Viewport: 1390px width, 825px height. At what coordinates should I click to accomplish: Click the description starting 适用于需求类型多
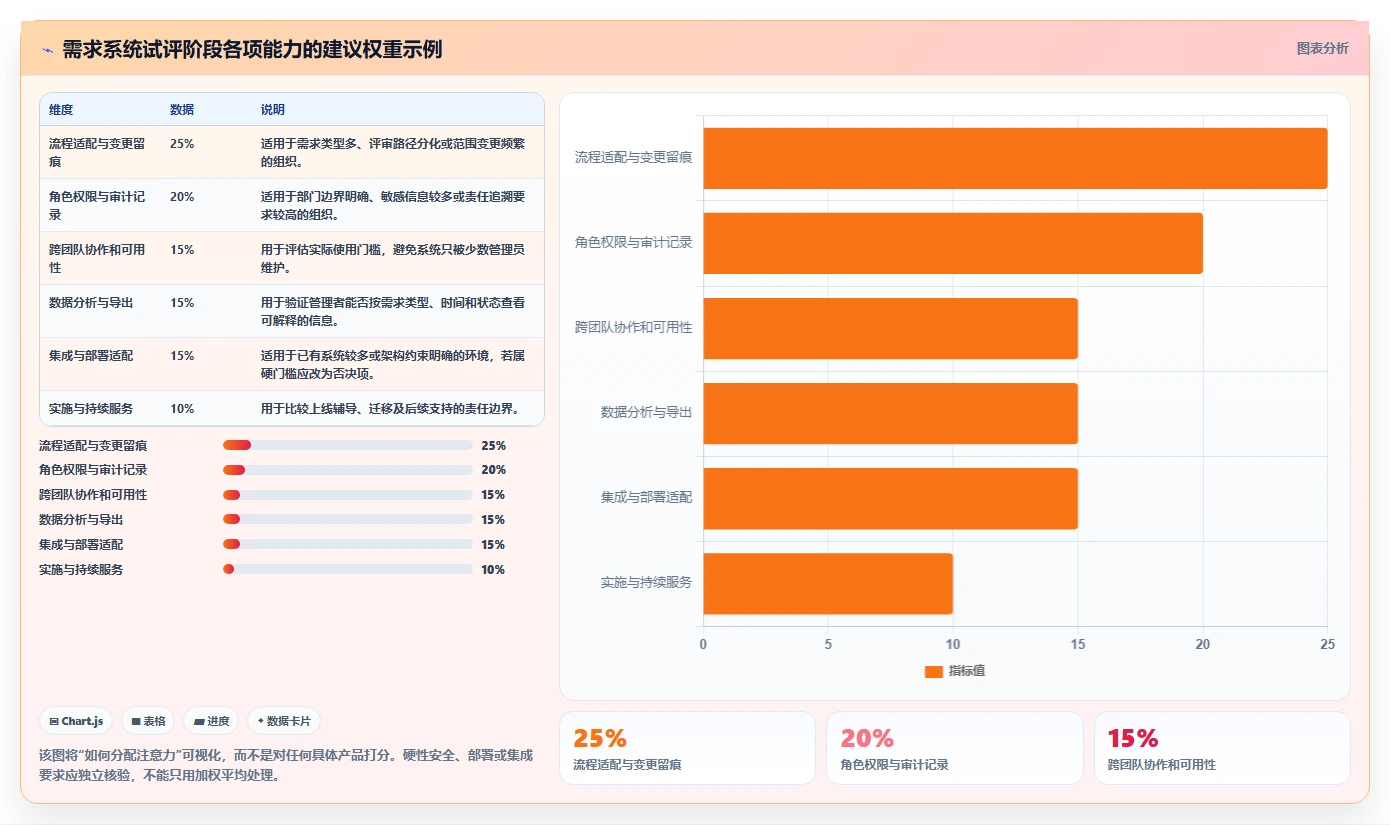(393, 153)
